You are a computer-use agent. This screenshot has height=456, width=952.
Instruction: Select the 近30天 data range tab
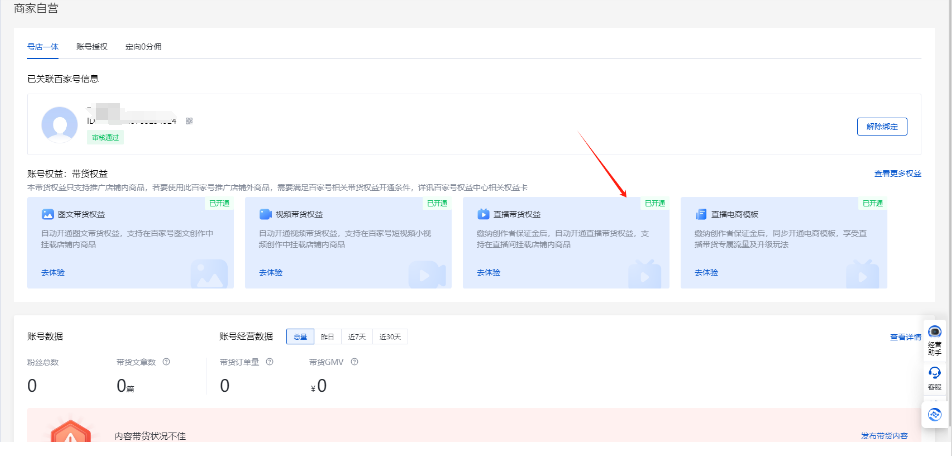[x=390, y=336]
